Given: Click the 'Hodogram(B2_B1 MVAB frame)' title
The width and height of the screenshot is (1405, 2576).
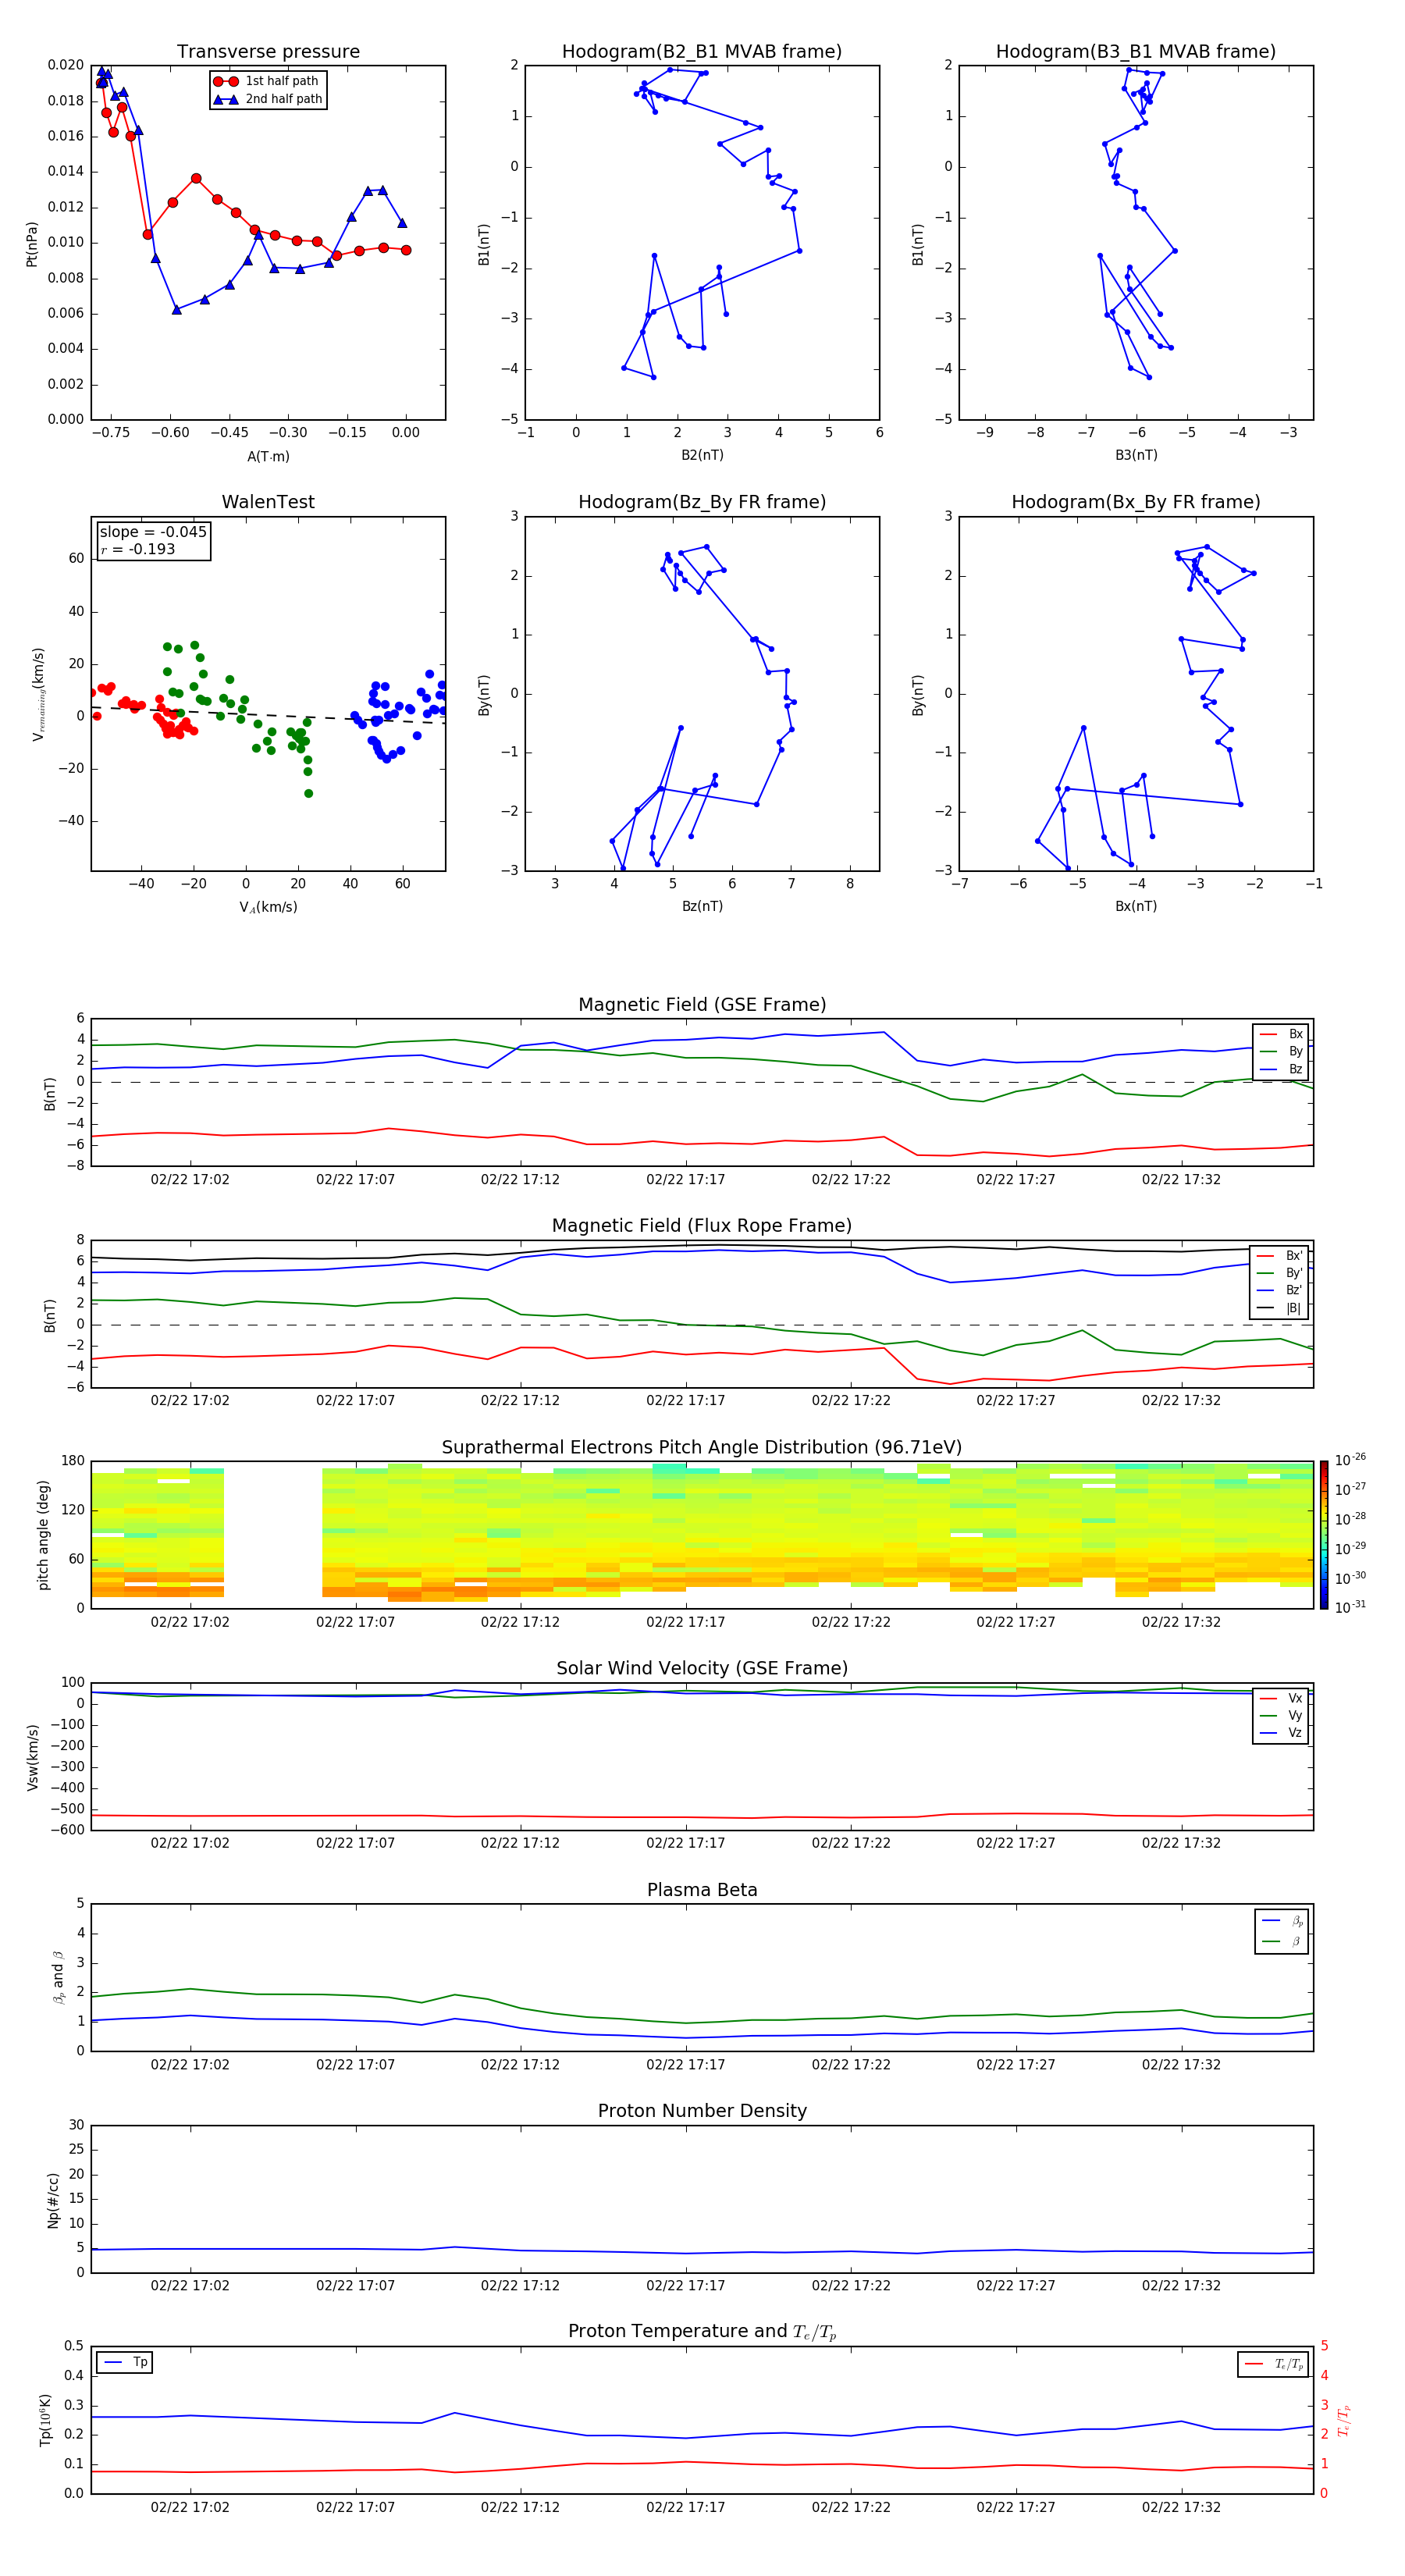Looking at the screenshot, I should pyautogui.click(x=702, y=52).
